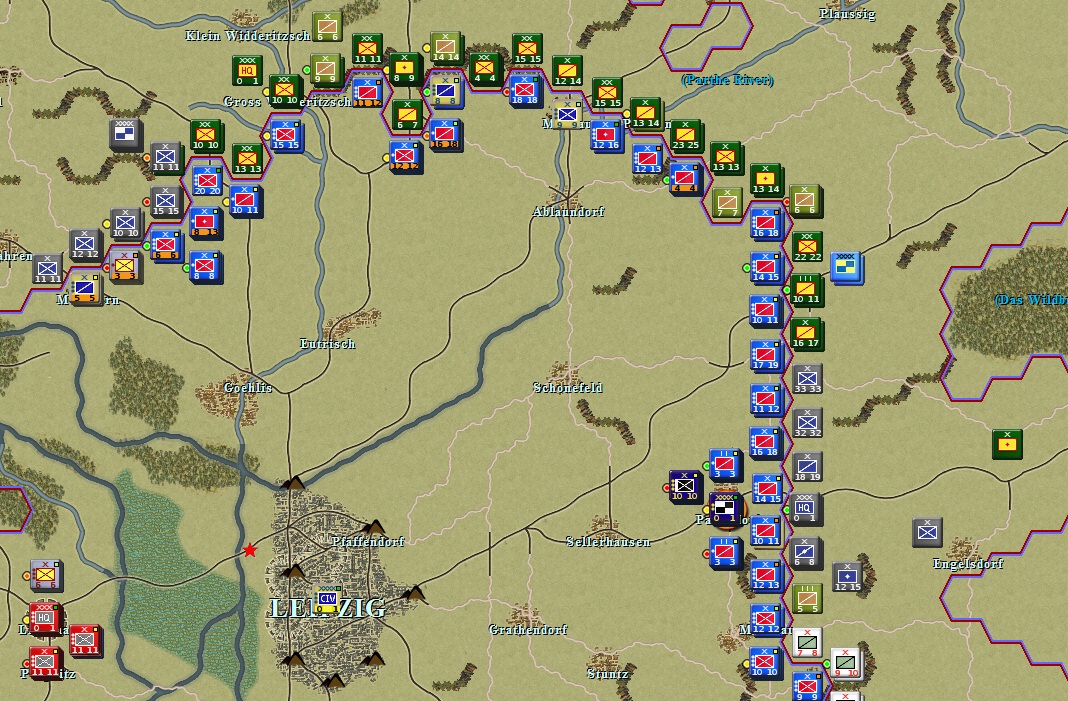Select white cavalry counter 7 8
The width and height of the screenshot is (1068, 701).
pyautogui.click(x=807, y=643)
